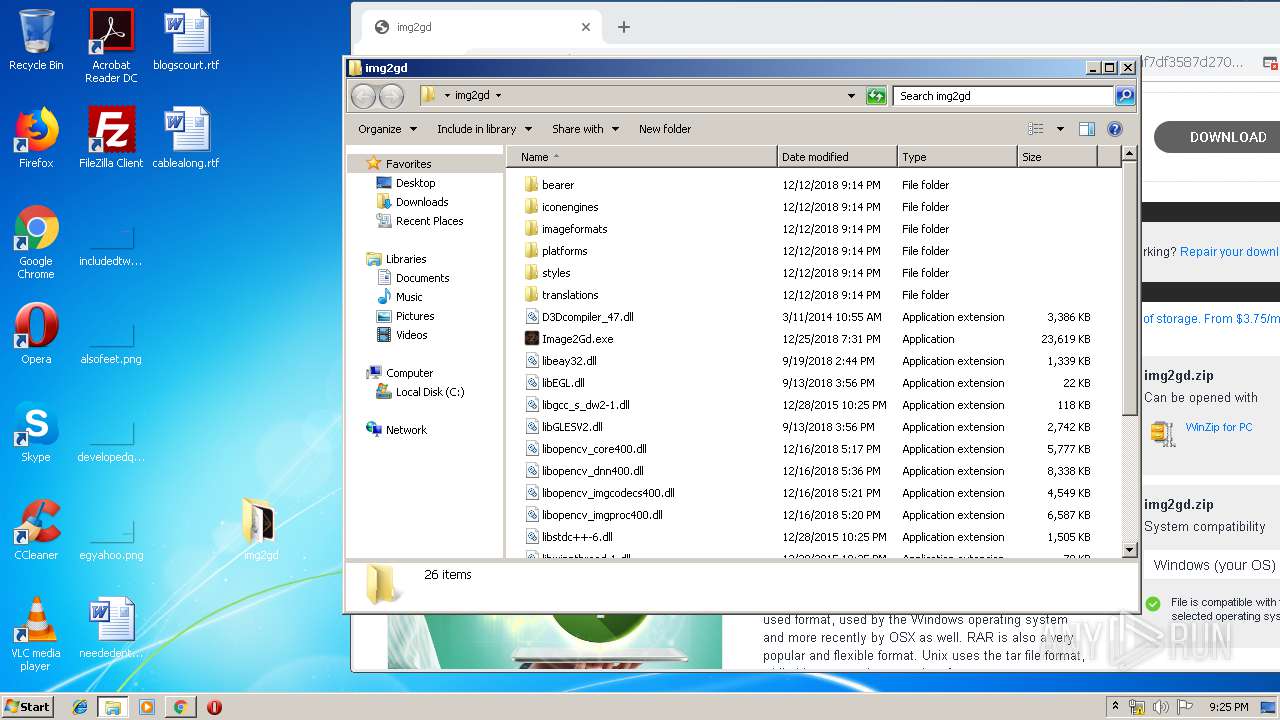Launch Acrobat Reader DC from desktop

coord(111,46)
